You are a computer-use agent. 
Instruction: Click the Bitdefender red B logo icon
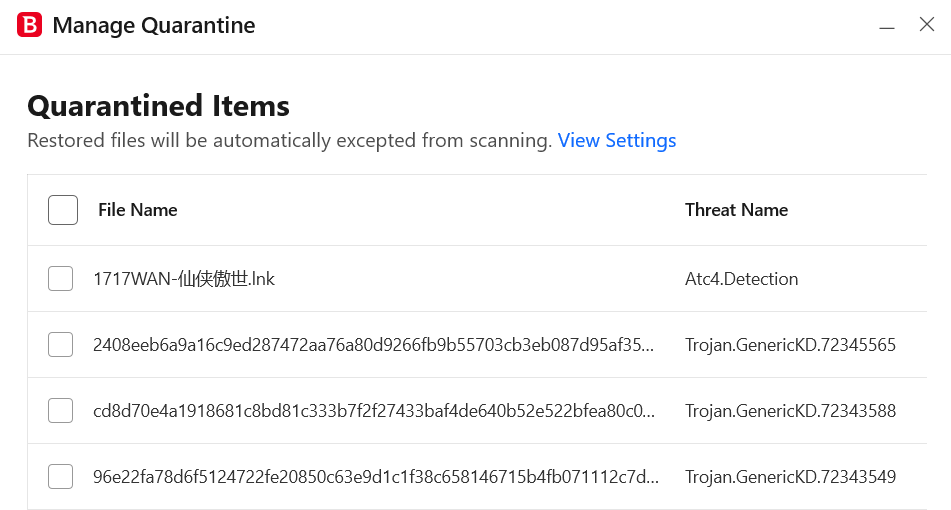(29, 25)
